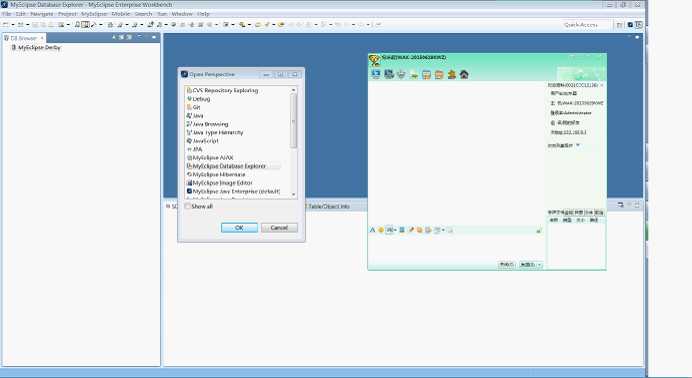Open the MyEclipse menu

tap(94, 14)
